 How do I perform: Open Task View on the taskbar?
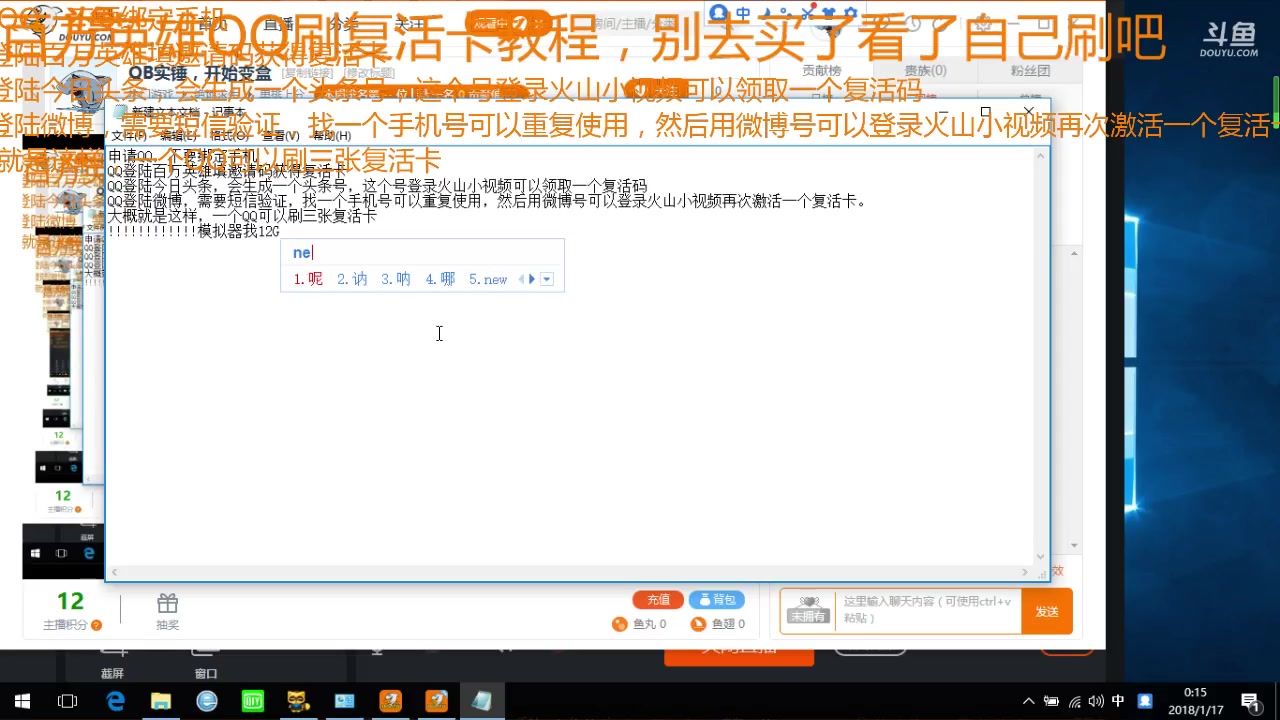pos(68,701)
